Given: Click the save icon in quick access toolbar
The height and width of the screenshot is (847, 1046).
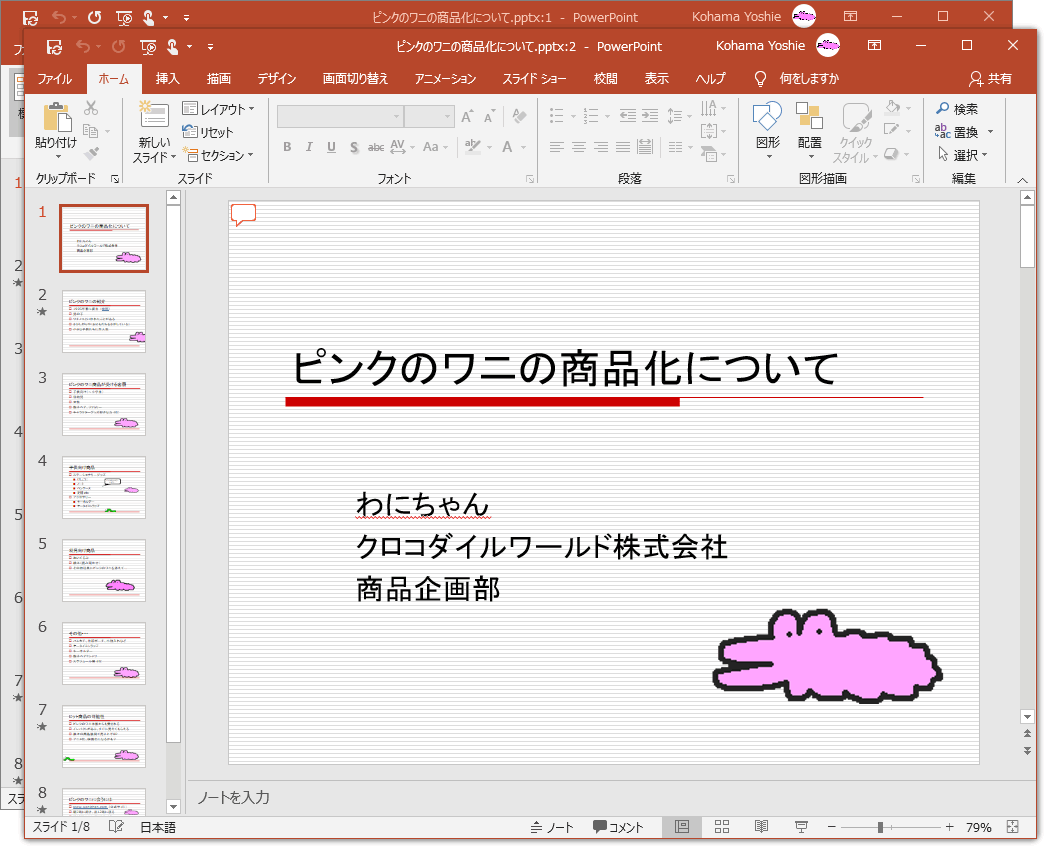Looking at the screenshot, I should click(54, 46).
